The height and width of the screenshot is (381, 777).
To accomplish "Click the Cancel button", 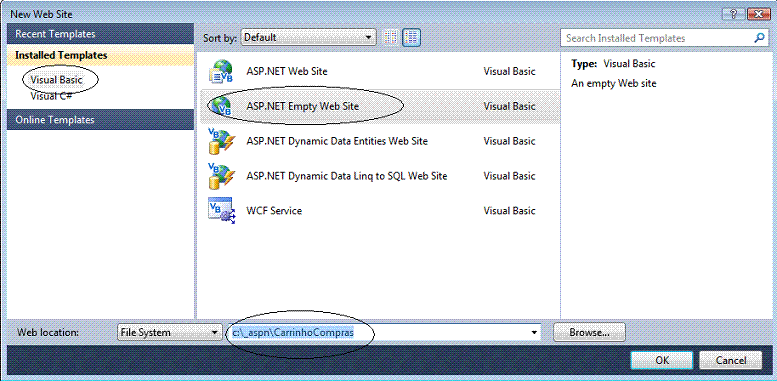I will pyautogui.click(x=730, y=360).
